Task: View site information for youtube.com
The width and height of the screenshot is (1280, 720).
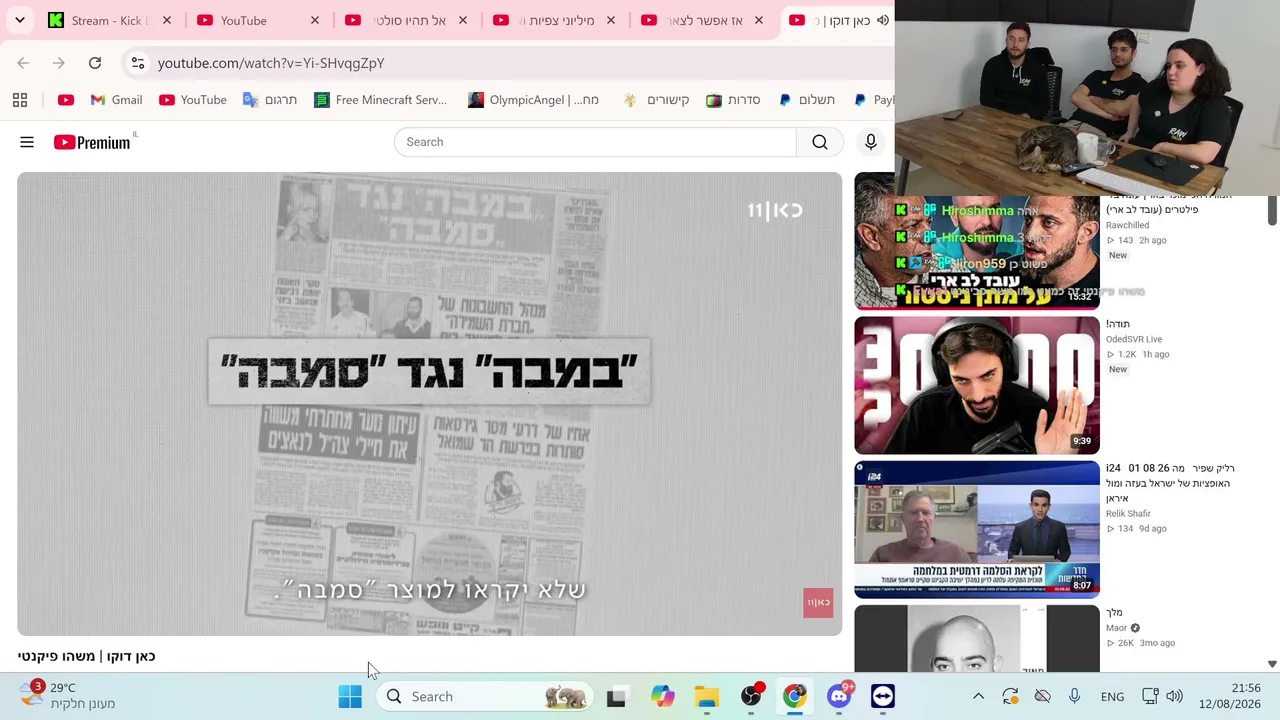Action: 138,63
